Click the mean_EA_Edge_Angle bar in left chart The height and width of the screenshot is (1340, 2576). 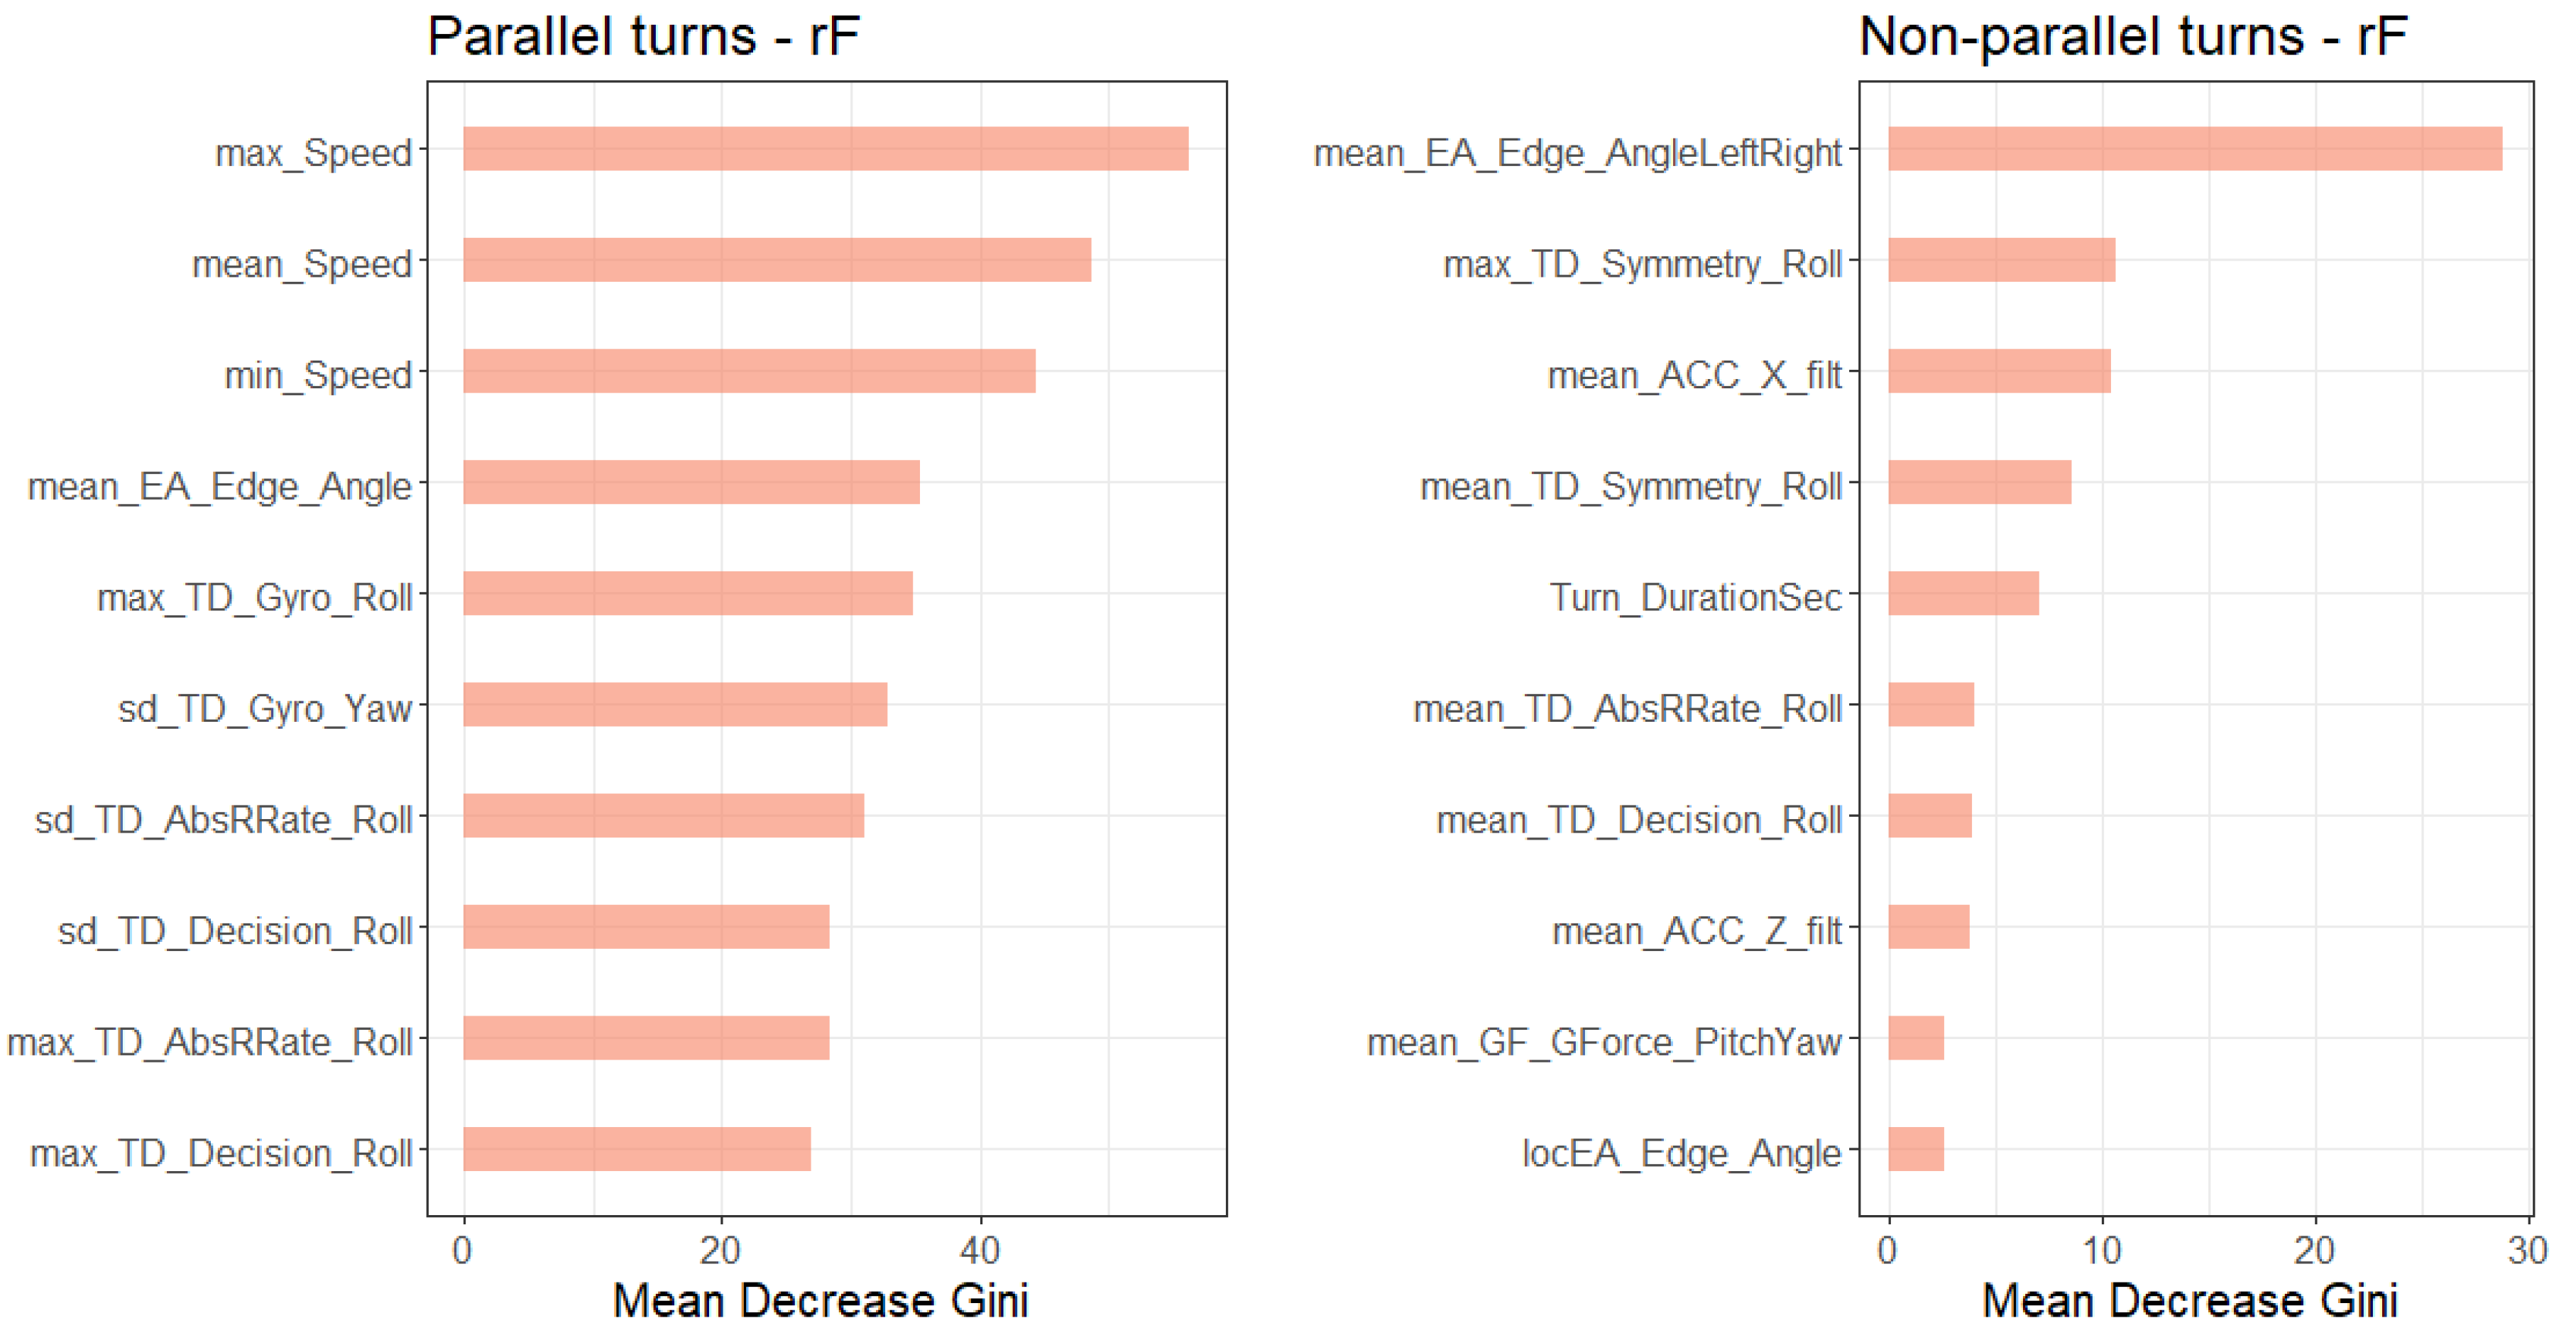[691, 482]
